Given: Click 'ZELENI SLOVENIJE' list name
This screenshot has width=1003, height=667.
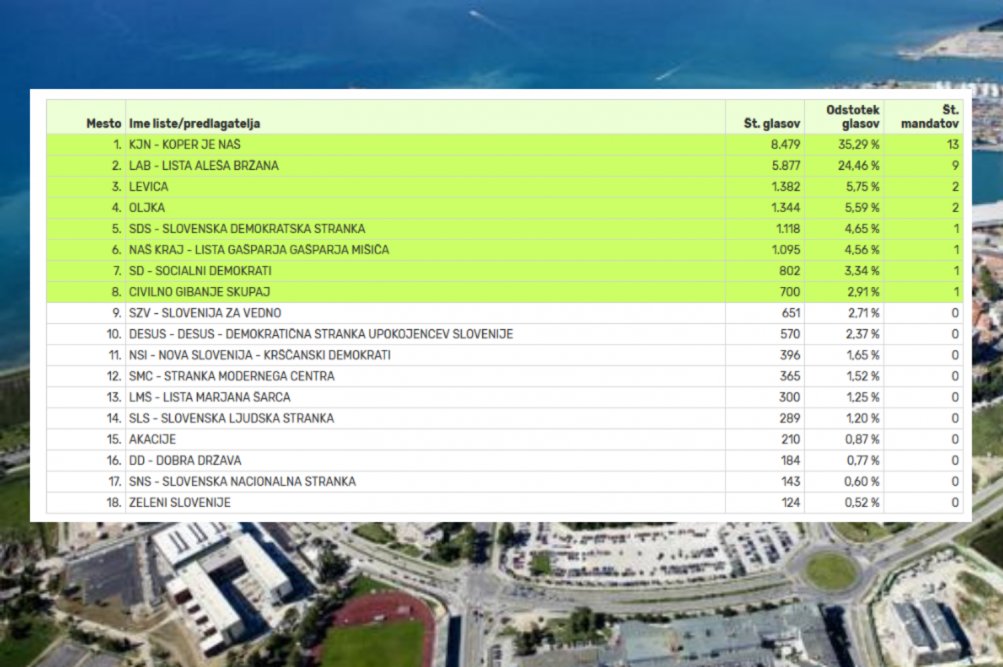Looking at the screenshot, I should tap(180, 503).
